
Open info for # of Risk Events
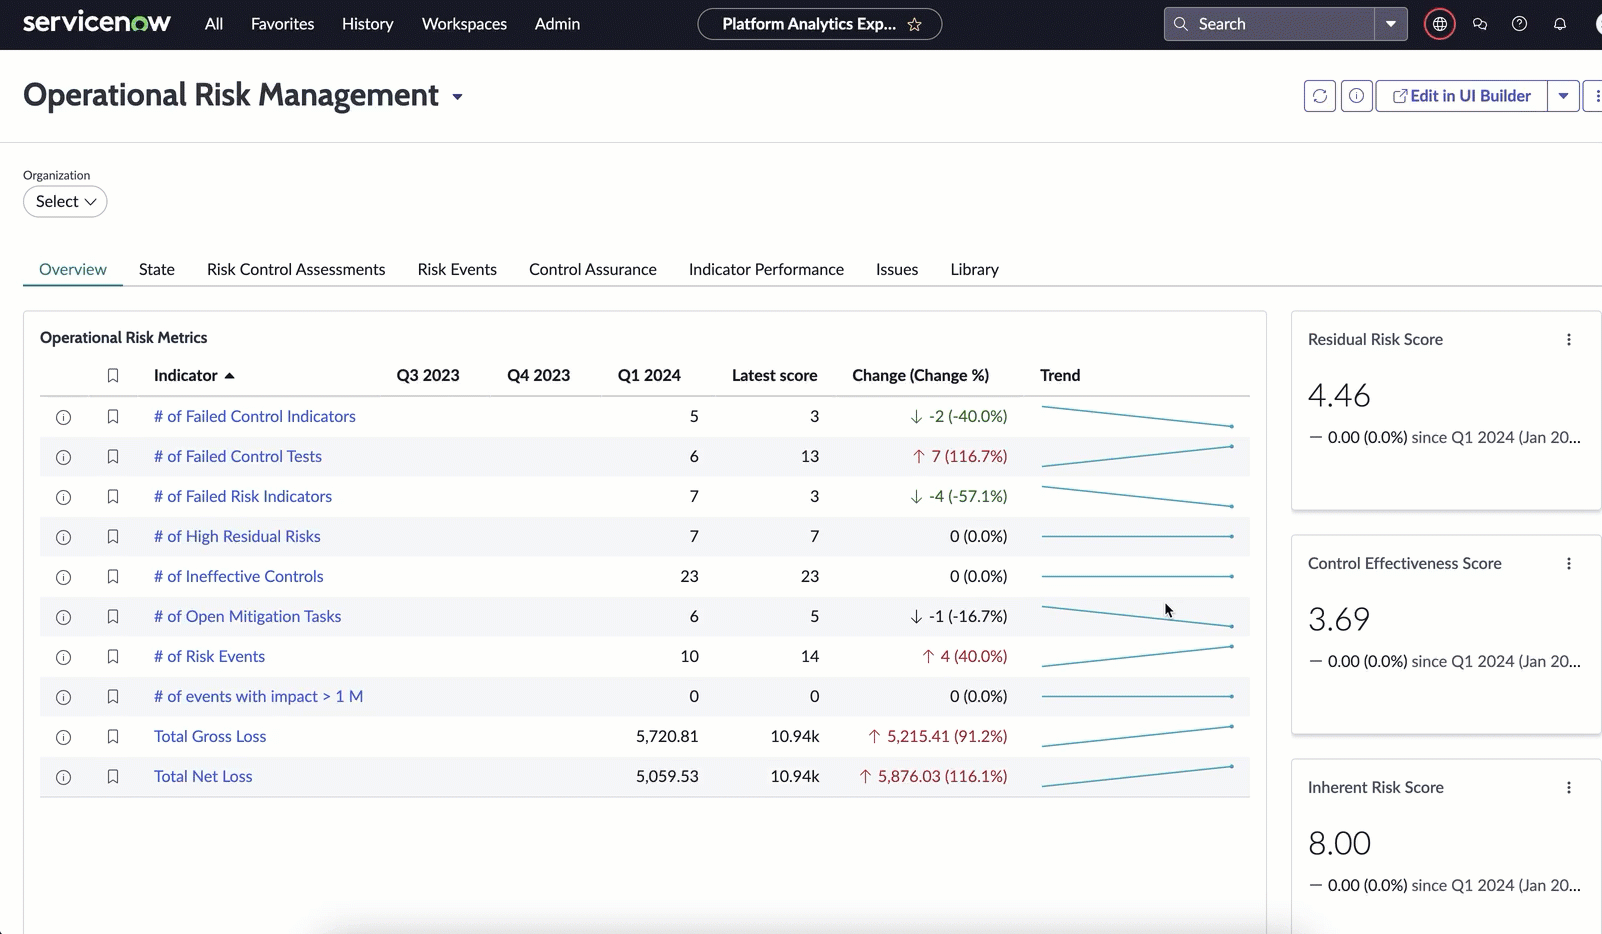[x=63, y=657]
